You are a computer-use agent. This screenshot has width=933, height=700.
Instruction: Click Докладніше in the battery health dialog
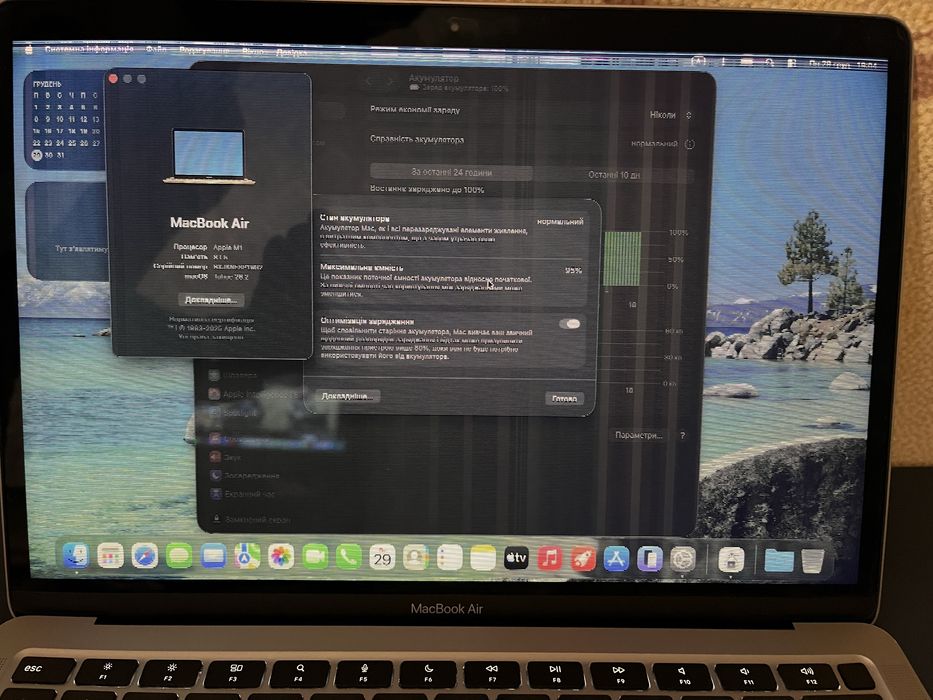pos(347,396)
